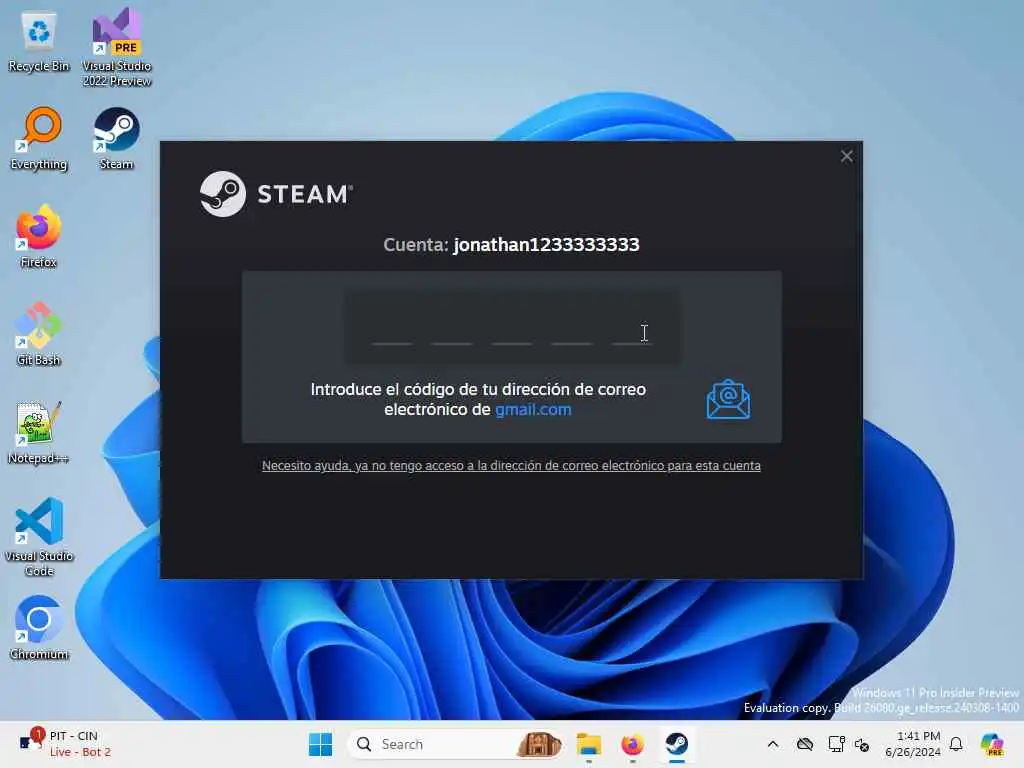Screen dimensions: 1024x768
Task: Open the Copilot Preview icon
Action: tap(992, 744)
